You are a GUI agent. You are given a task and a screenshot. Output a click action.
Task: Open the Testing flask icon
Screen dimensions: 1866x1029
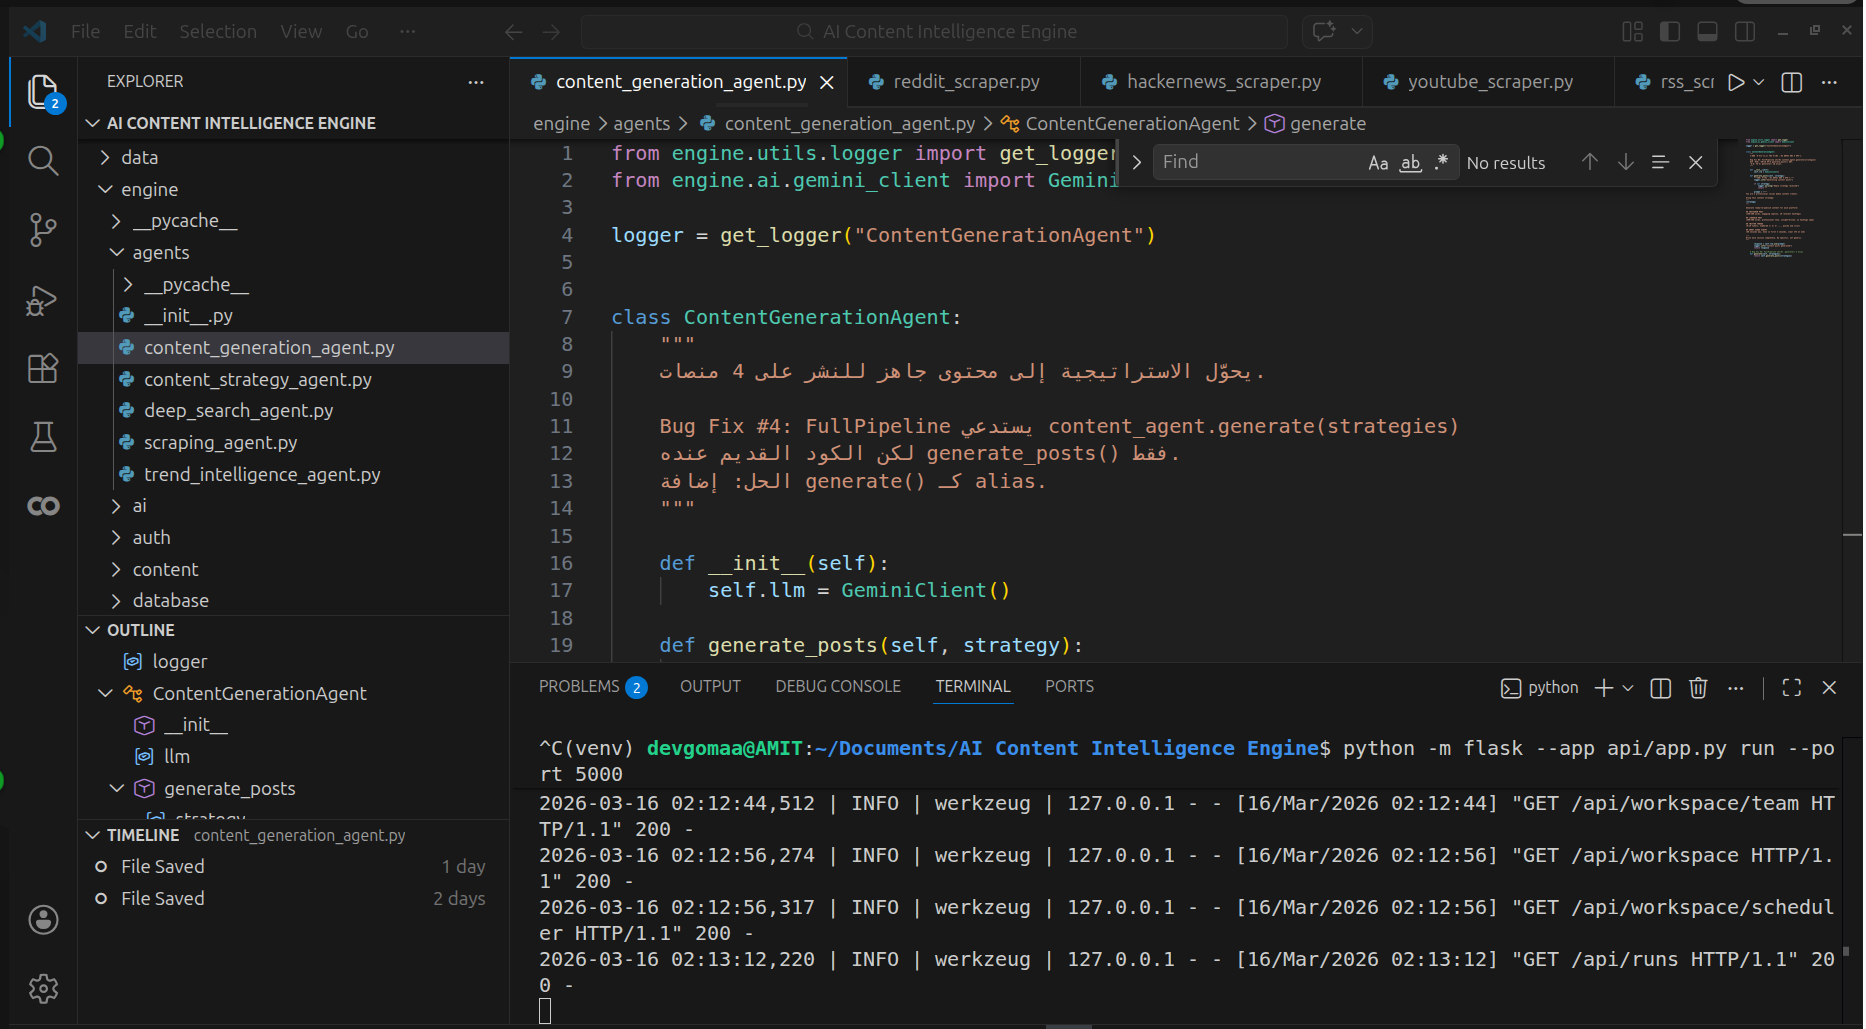tap(42, 437)
